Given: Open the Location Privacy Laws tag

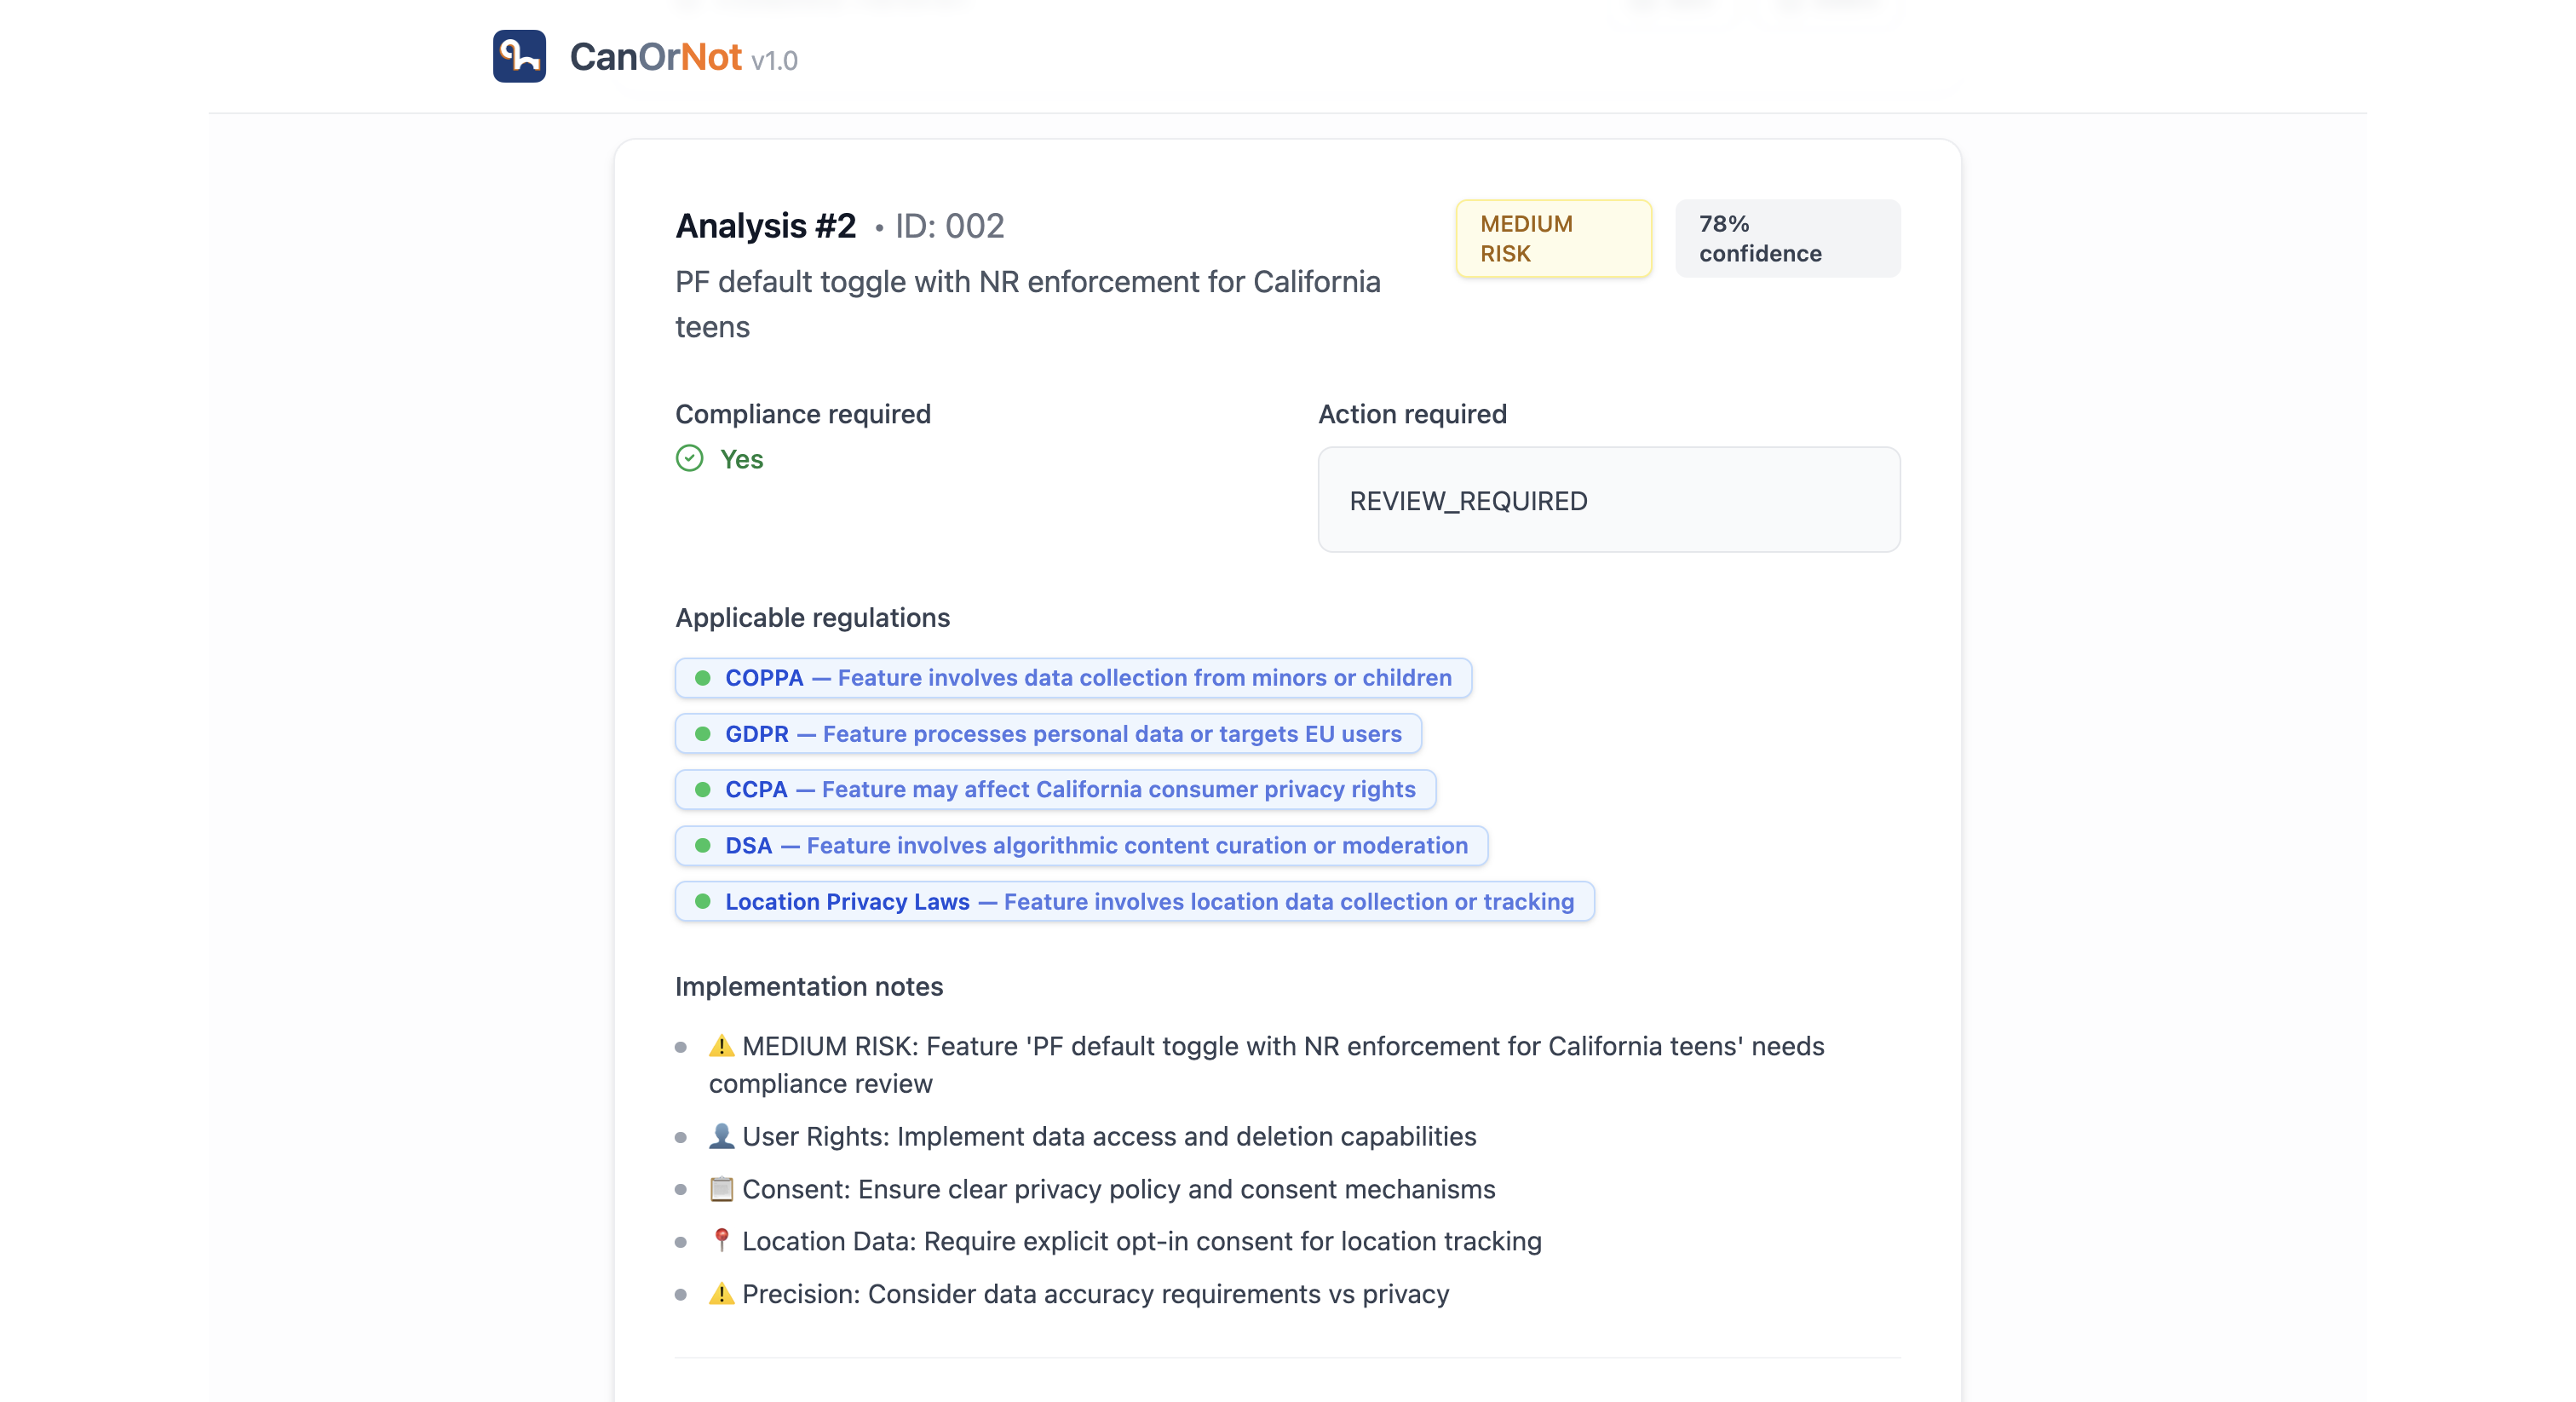Looking at the screenshot, I should click(1134, 901).
